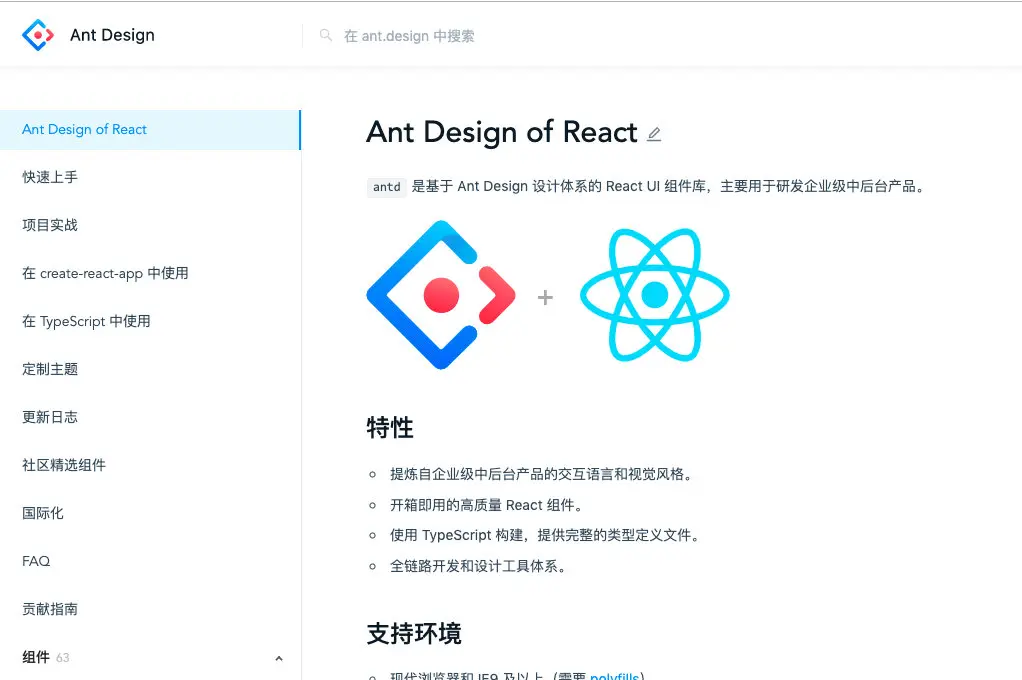Screen dimensions: 1022x680
Task: Click the Ant Design logo icon in header
Action: (38, 35)
